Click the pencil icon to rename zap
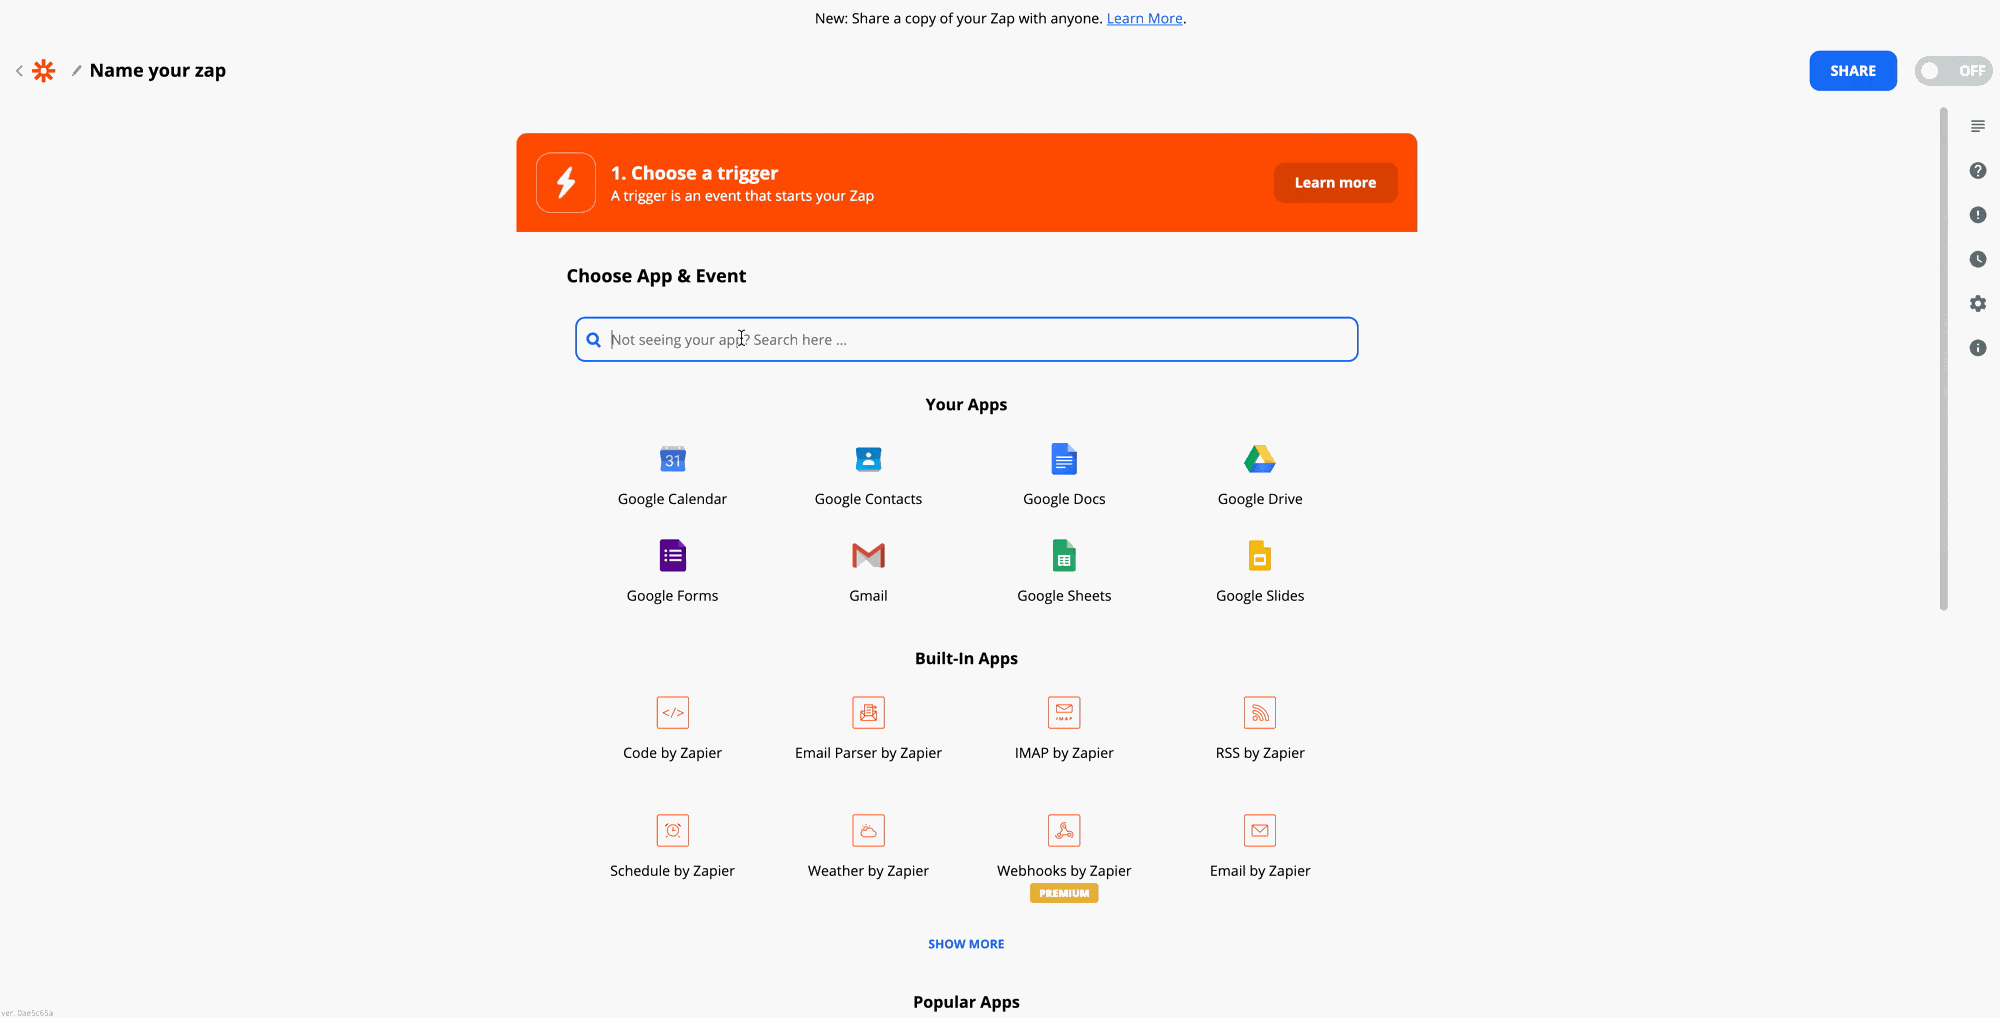 click(76, 71)
